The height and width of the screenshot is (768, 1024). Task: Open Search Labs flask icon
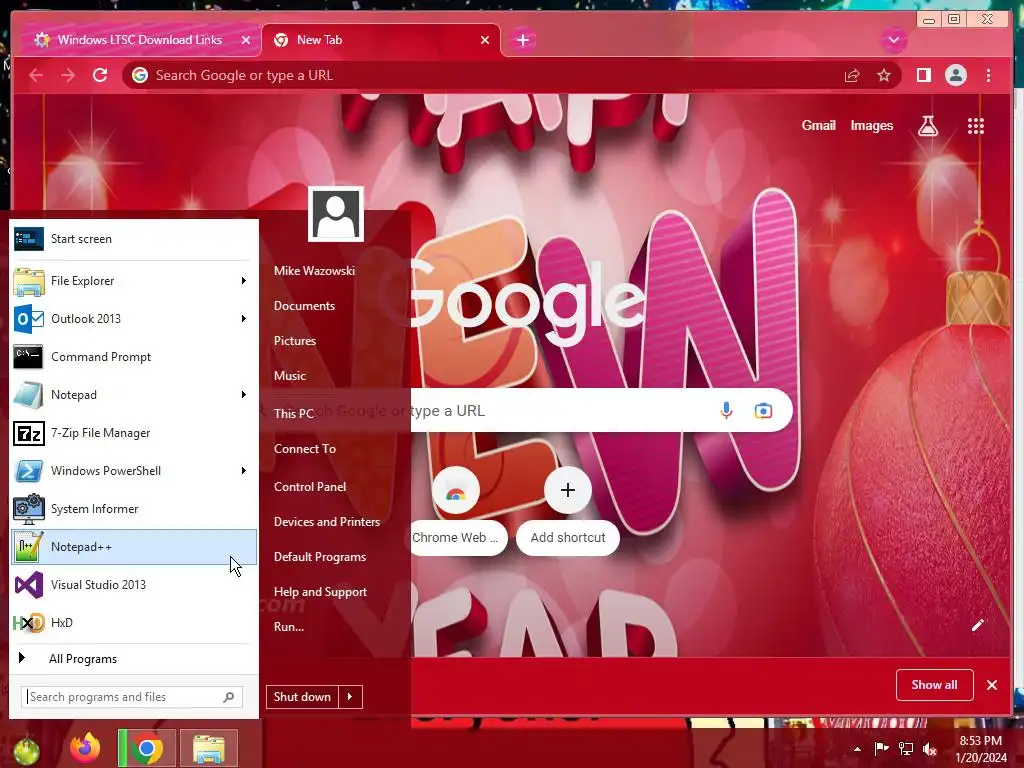(927, 125)
